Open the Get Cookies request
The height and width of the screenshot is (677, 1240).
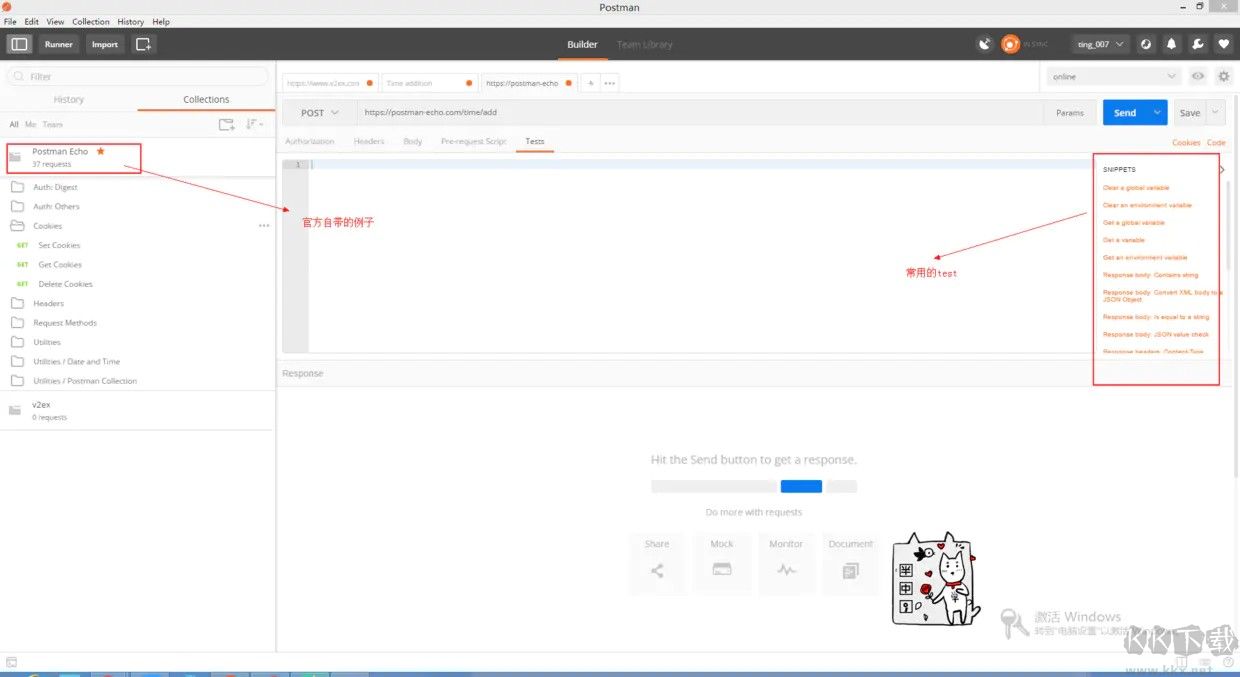tap(60, 265)
